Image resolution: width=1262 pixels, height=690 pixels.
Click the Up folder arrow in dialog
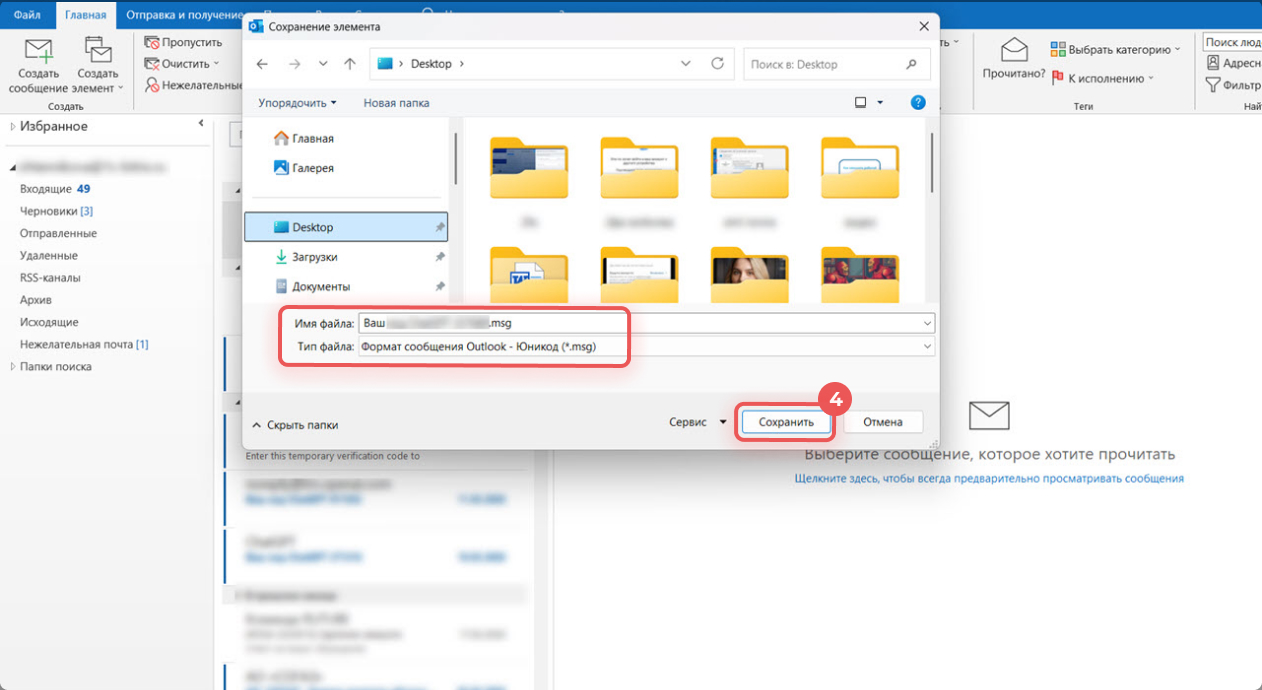pos(349,64)
